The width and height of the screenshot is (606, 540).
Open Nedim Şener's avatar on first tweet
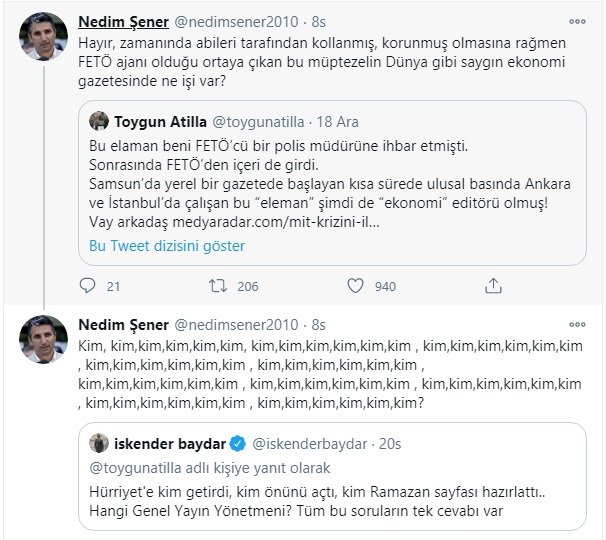coord(41,38)
